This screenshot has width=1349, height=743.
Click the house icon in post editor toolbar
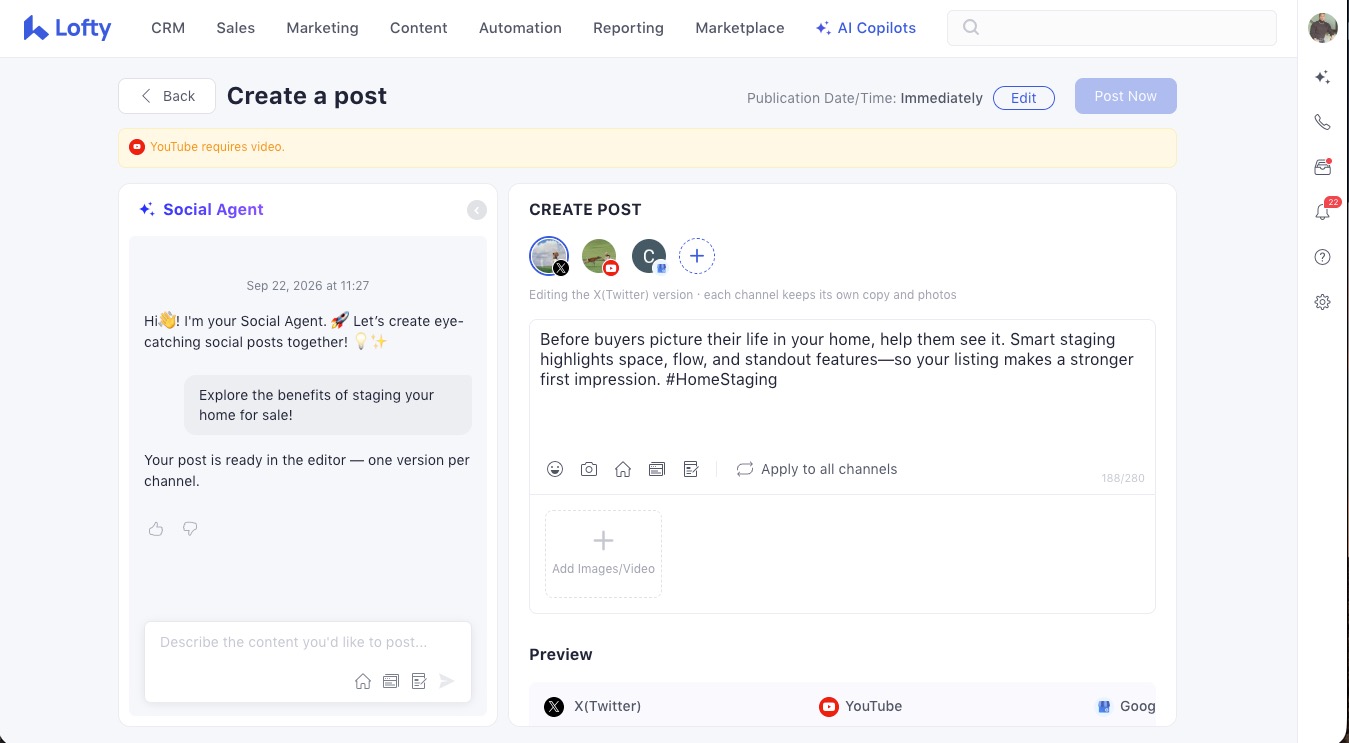click(623, 469)
